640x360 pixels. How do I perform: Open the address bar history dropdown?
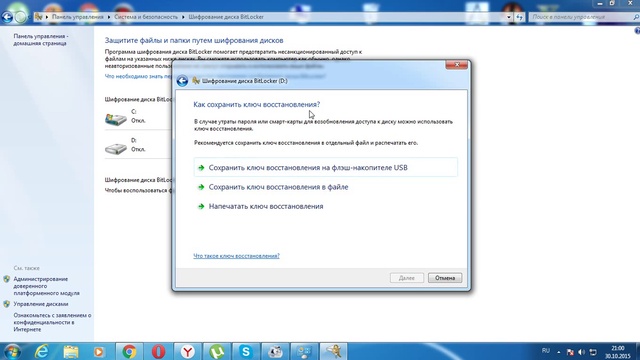[x=509, y=17]
